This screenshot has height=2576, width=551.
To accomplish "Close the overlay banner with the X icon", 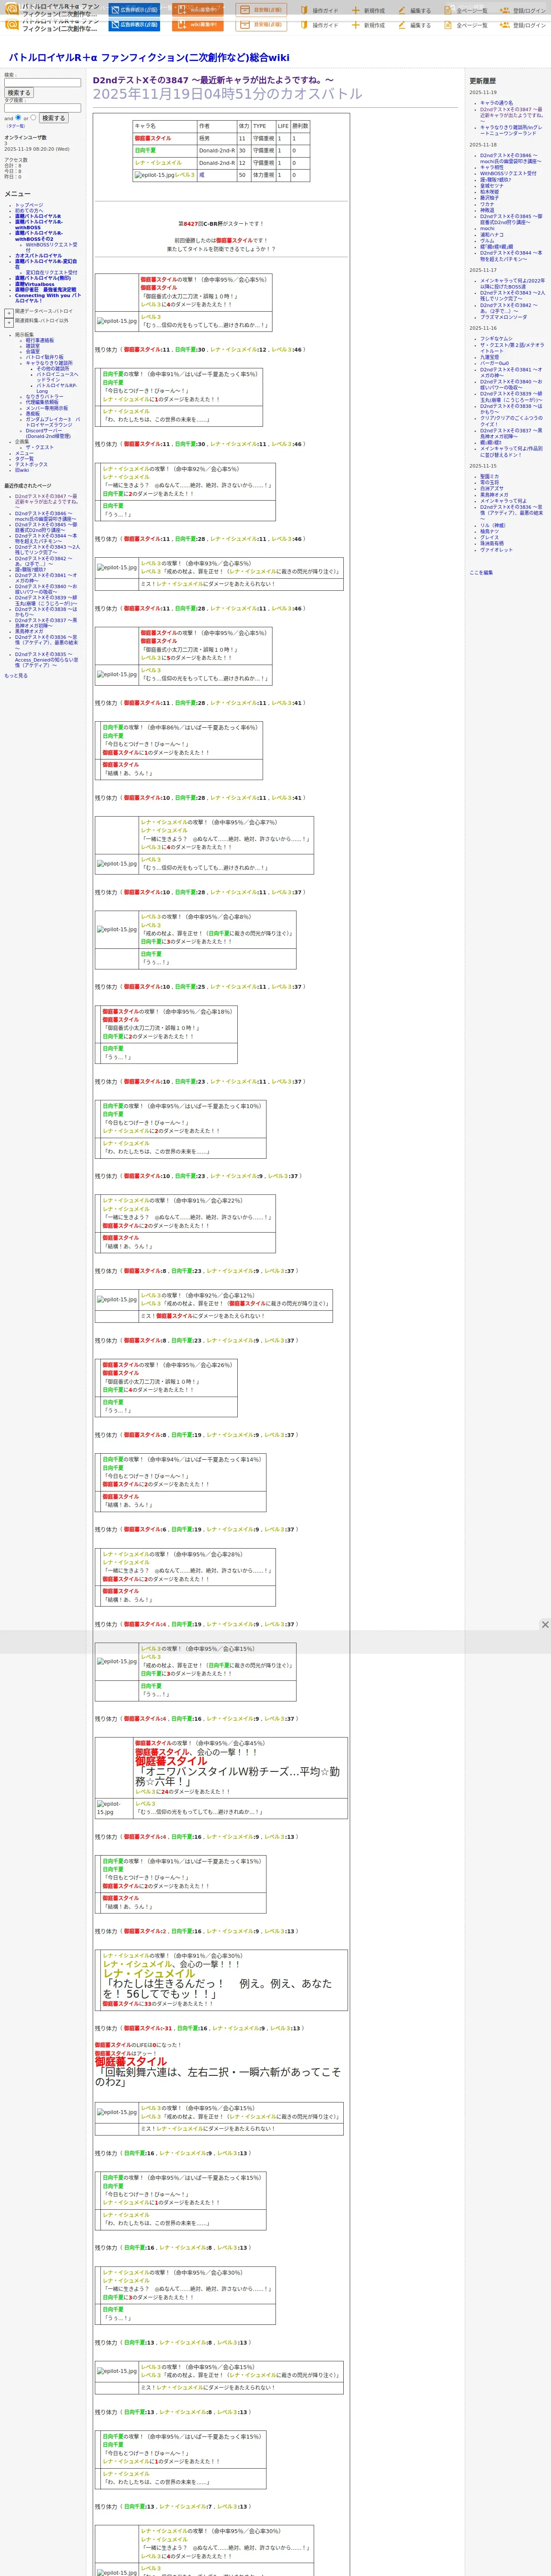I will [x=544, y=1625].
